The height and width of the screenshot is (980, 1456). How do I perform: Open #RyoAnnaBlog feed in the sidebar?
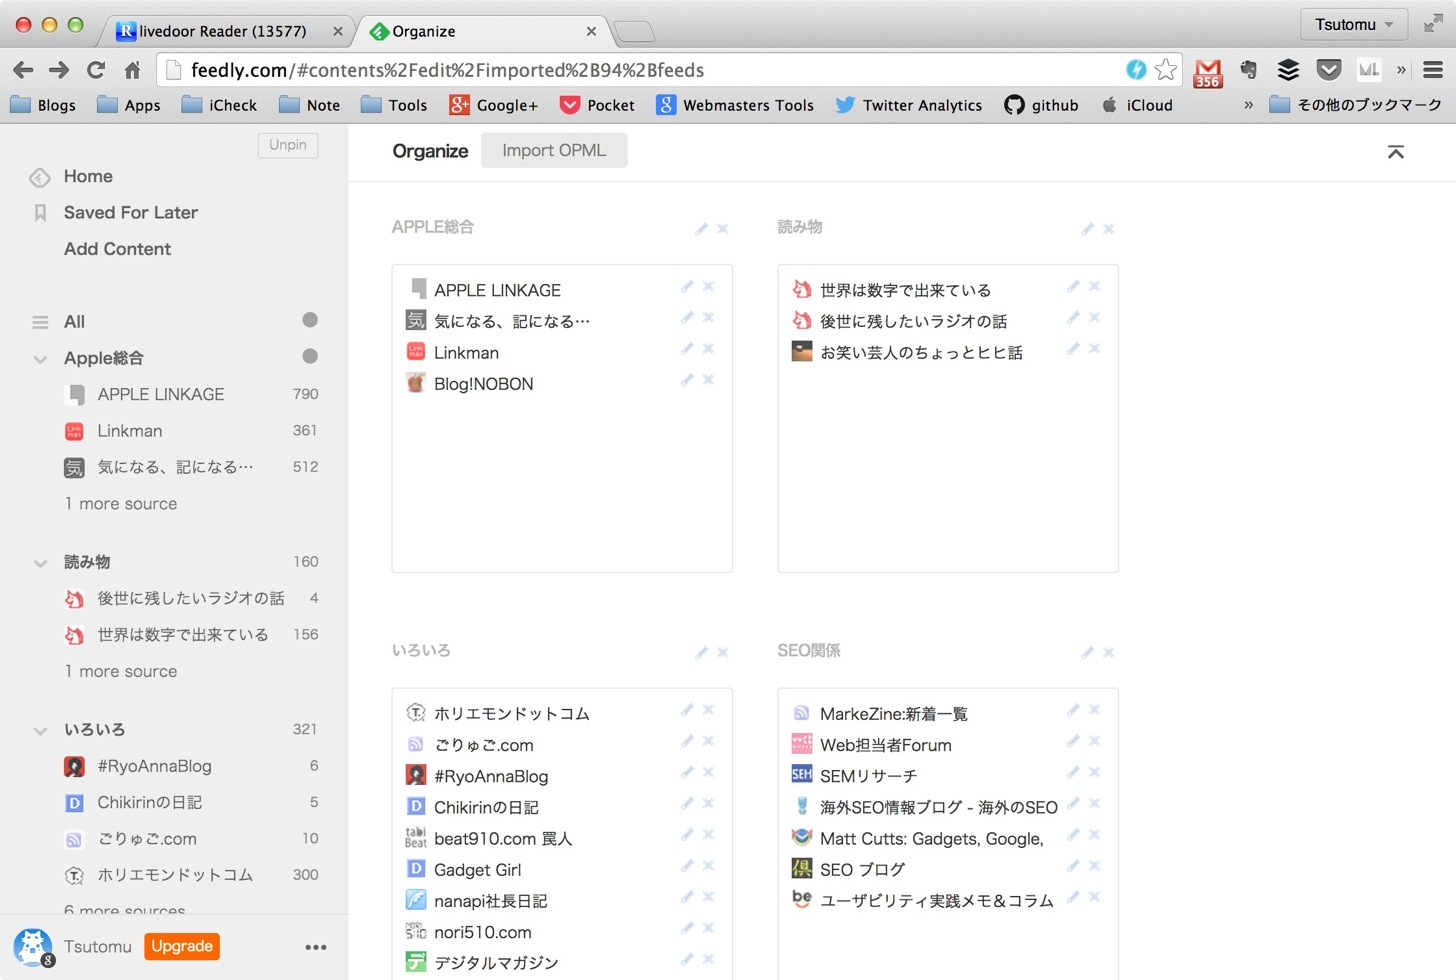pyautogui.click(x=154, y=767)
